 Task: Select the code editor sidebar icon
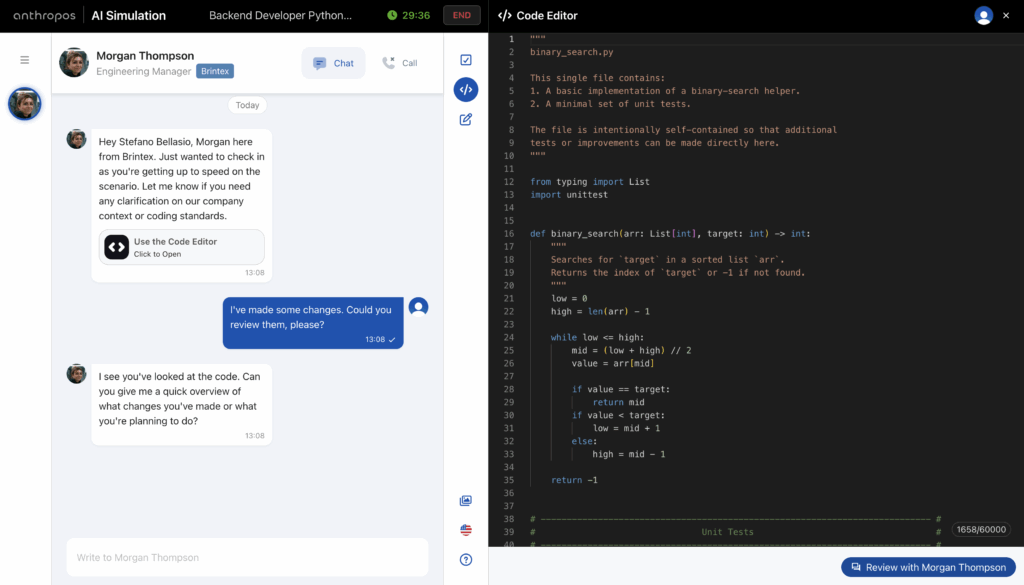[x=465, y=90]
